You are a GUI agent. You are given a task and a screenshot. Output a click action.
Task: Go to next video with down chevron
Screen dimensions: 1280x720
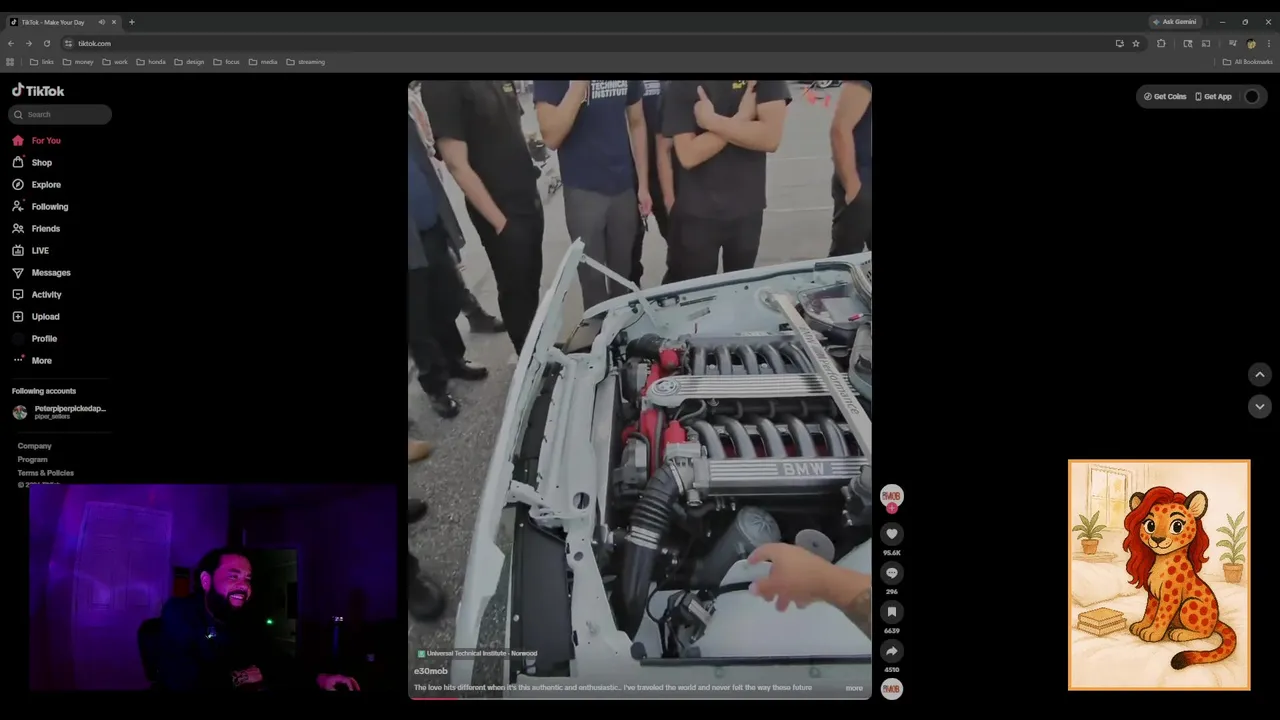(1260, 406)
